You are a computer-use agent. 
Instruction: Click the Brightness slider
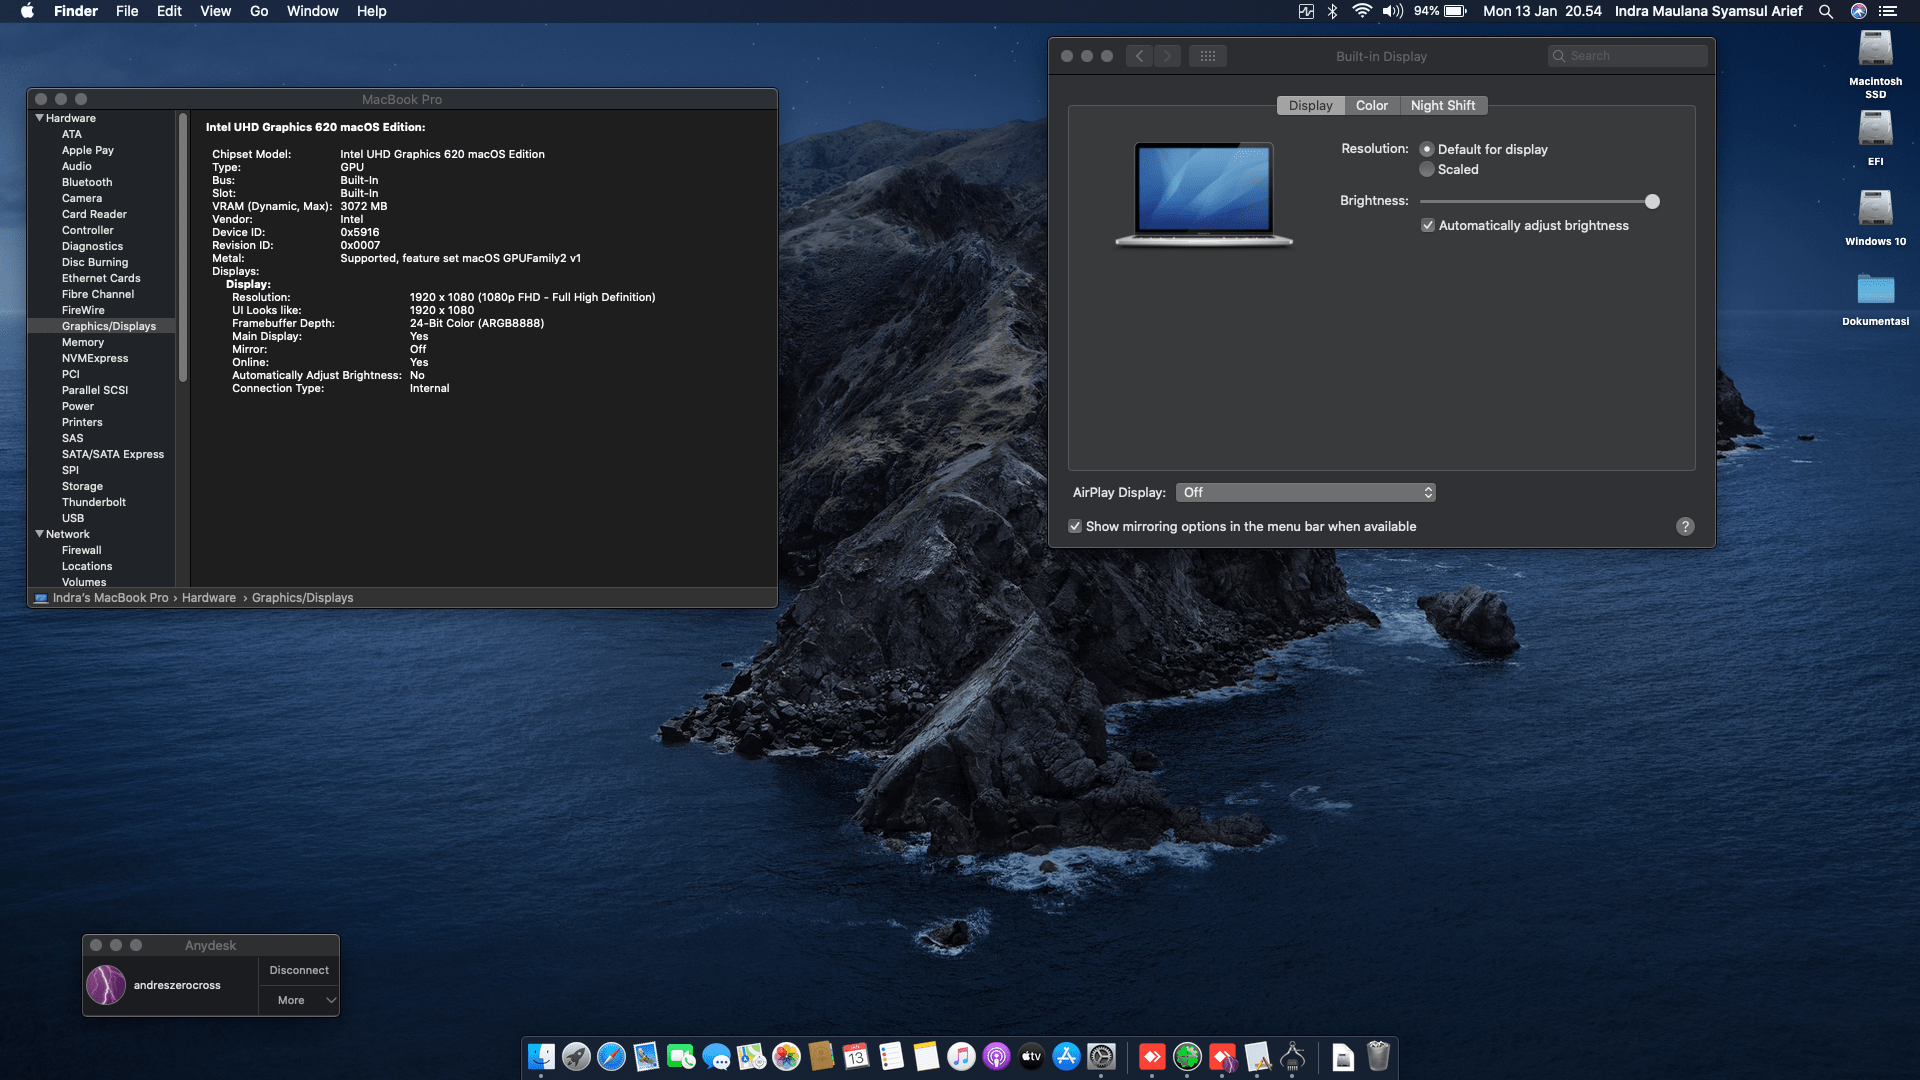(x=1540, y=201)
